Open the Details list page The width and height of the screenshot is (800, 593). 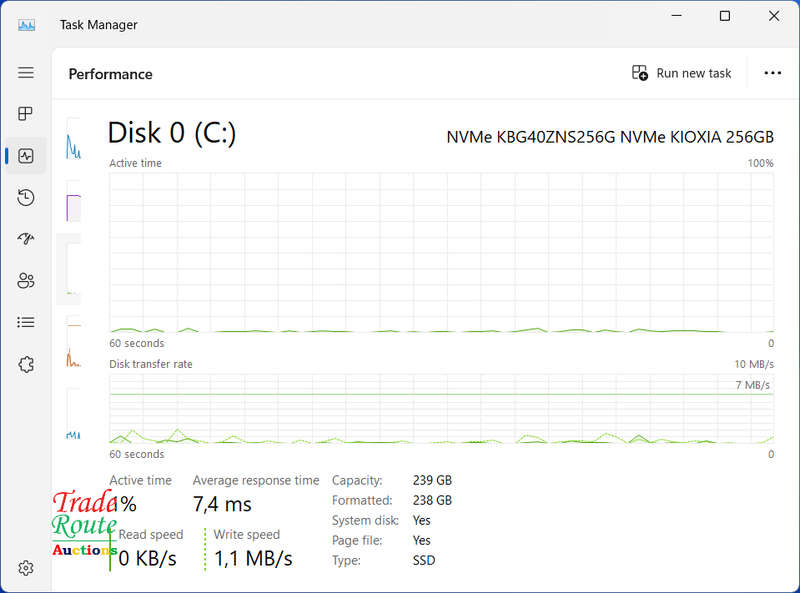pos(26,322)
